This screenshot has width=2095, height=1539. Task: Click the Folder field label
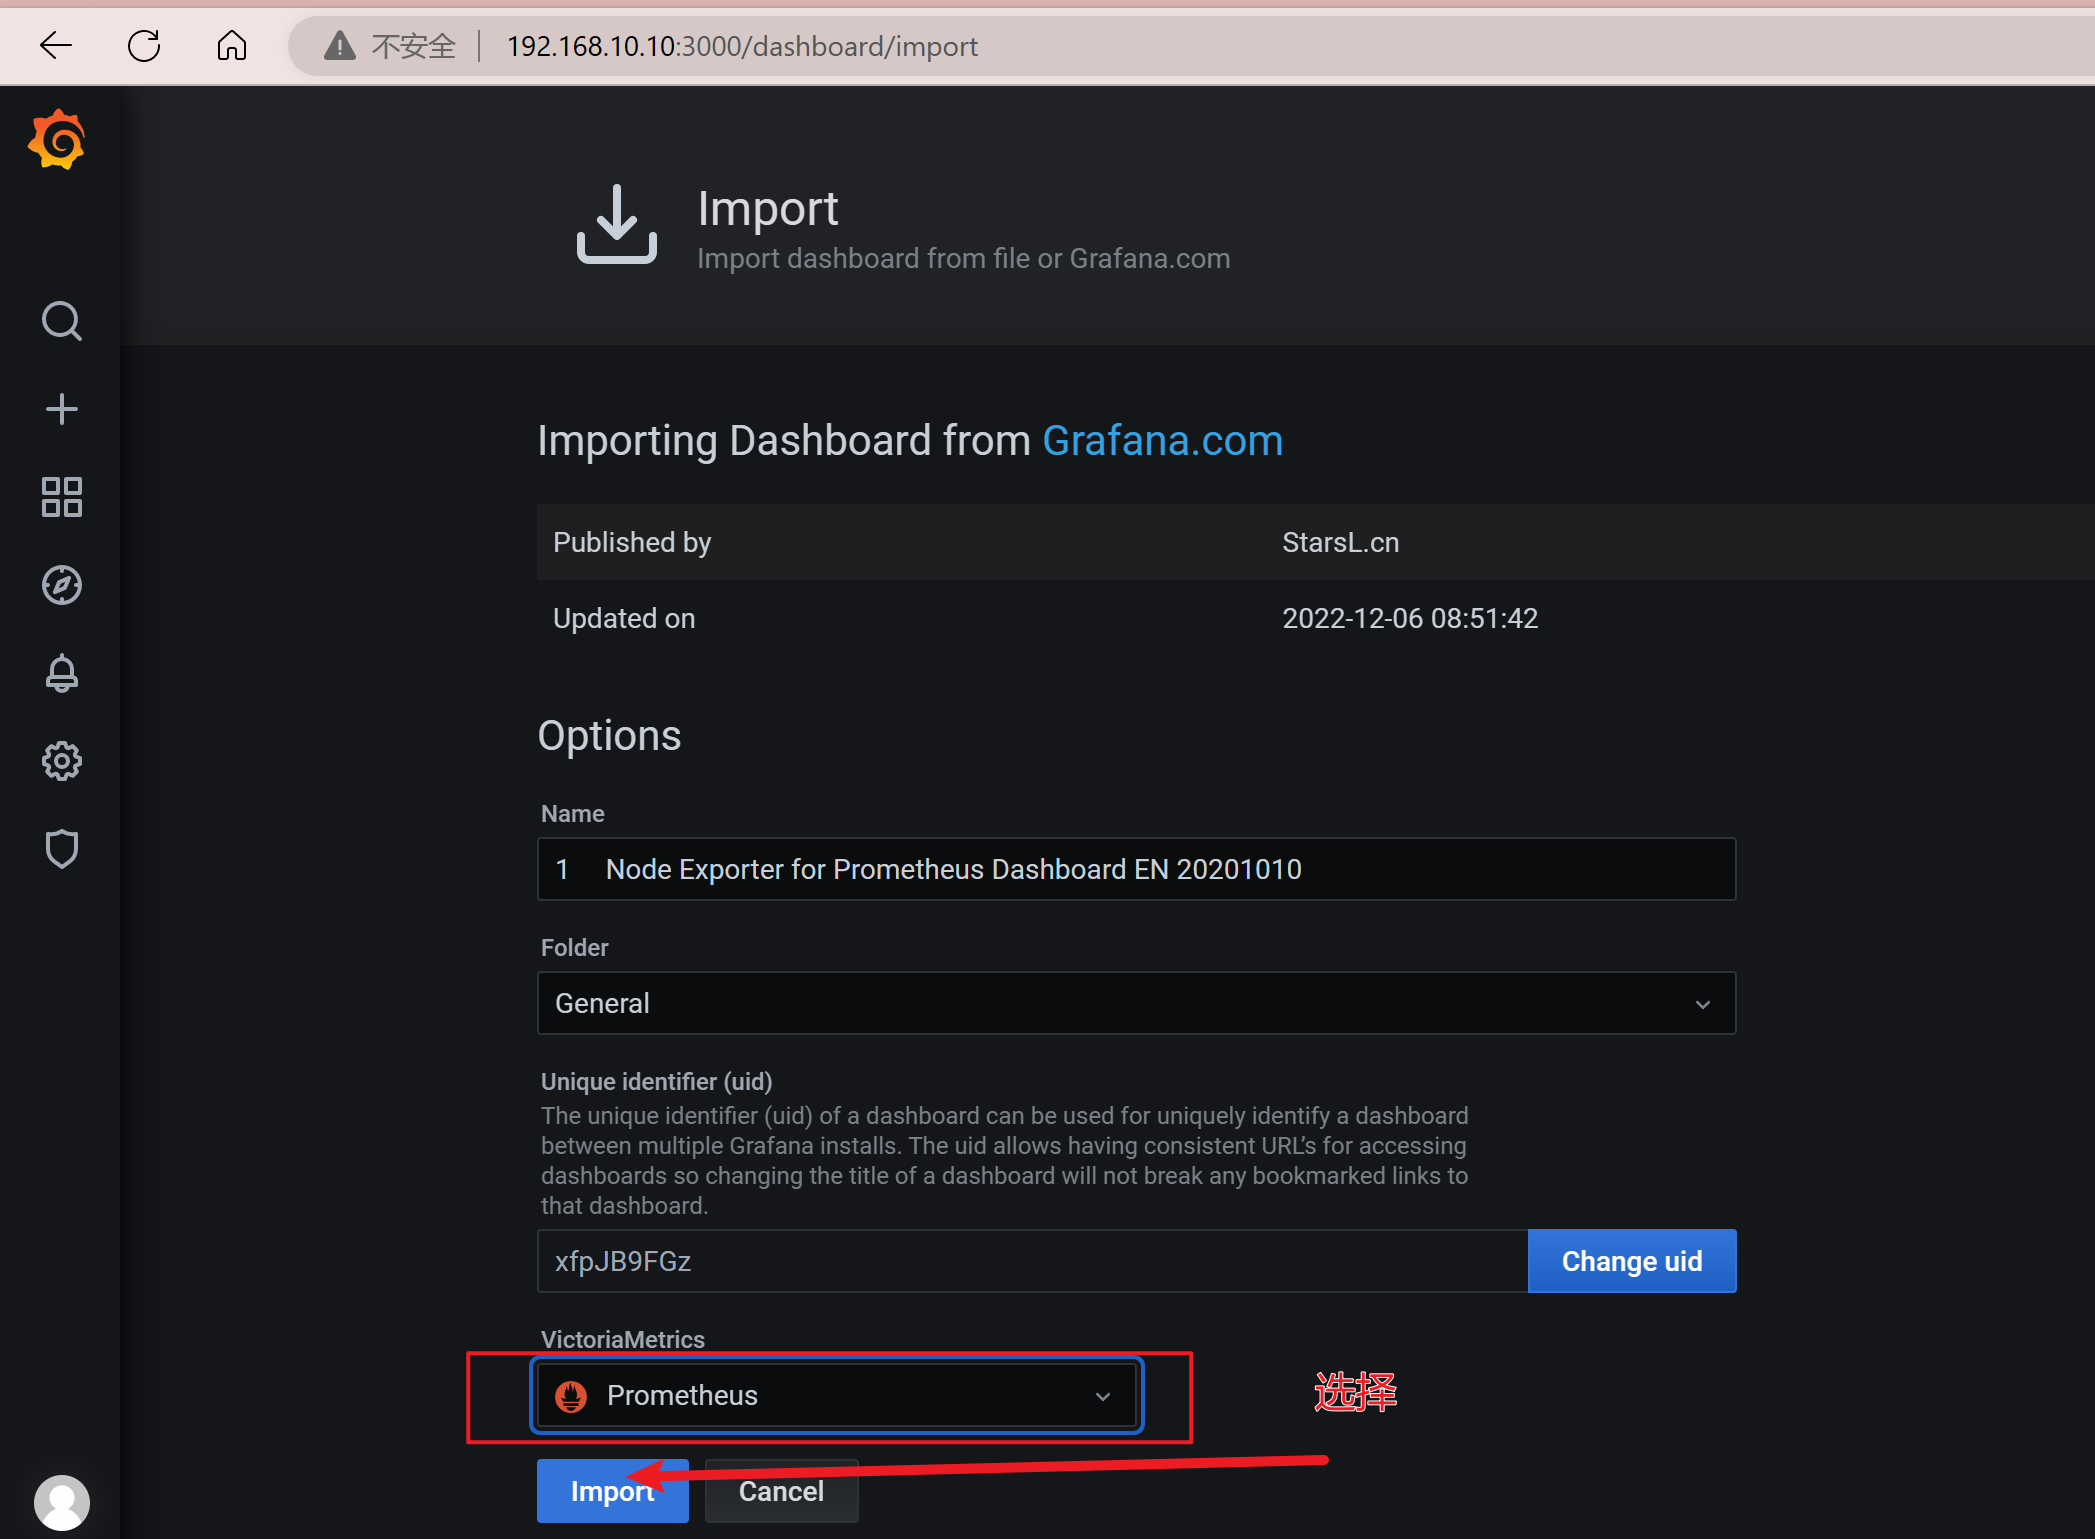(574, 947)
